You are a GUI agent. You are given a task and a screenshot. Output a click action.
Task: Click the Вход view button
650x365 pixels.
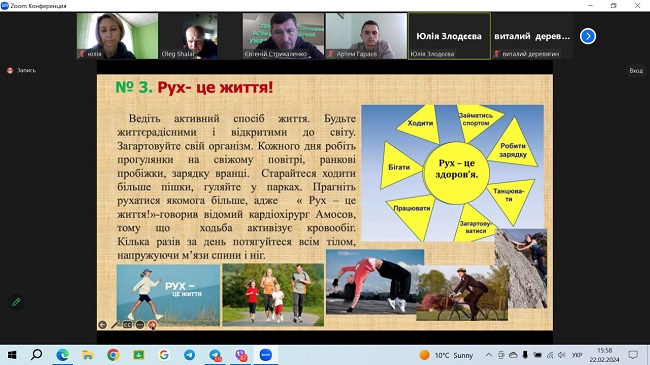[636, 71]
